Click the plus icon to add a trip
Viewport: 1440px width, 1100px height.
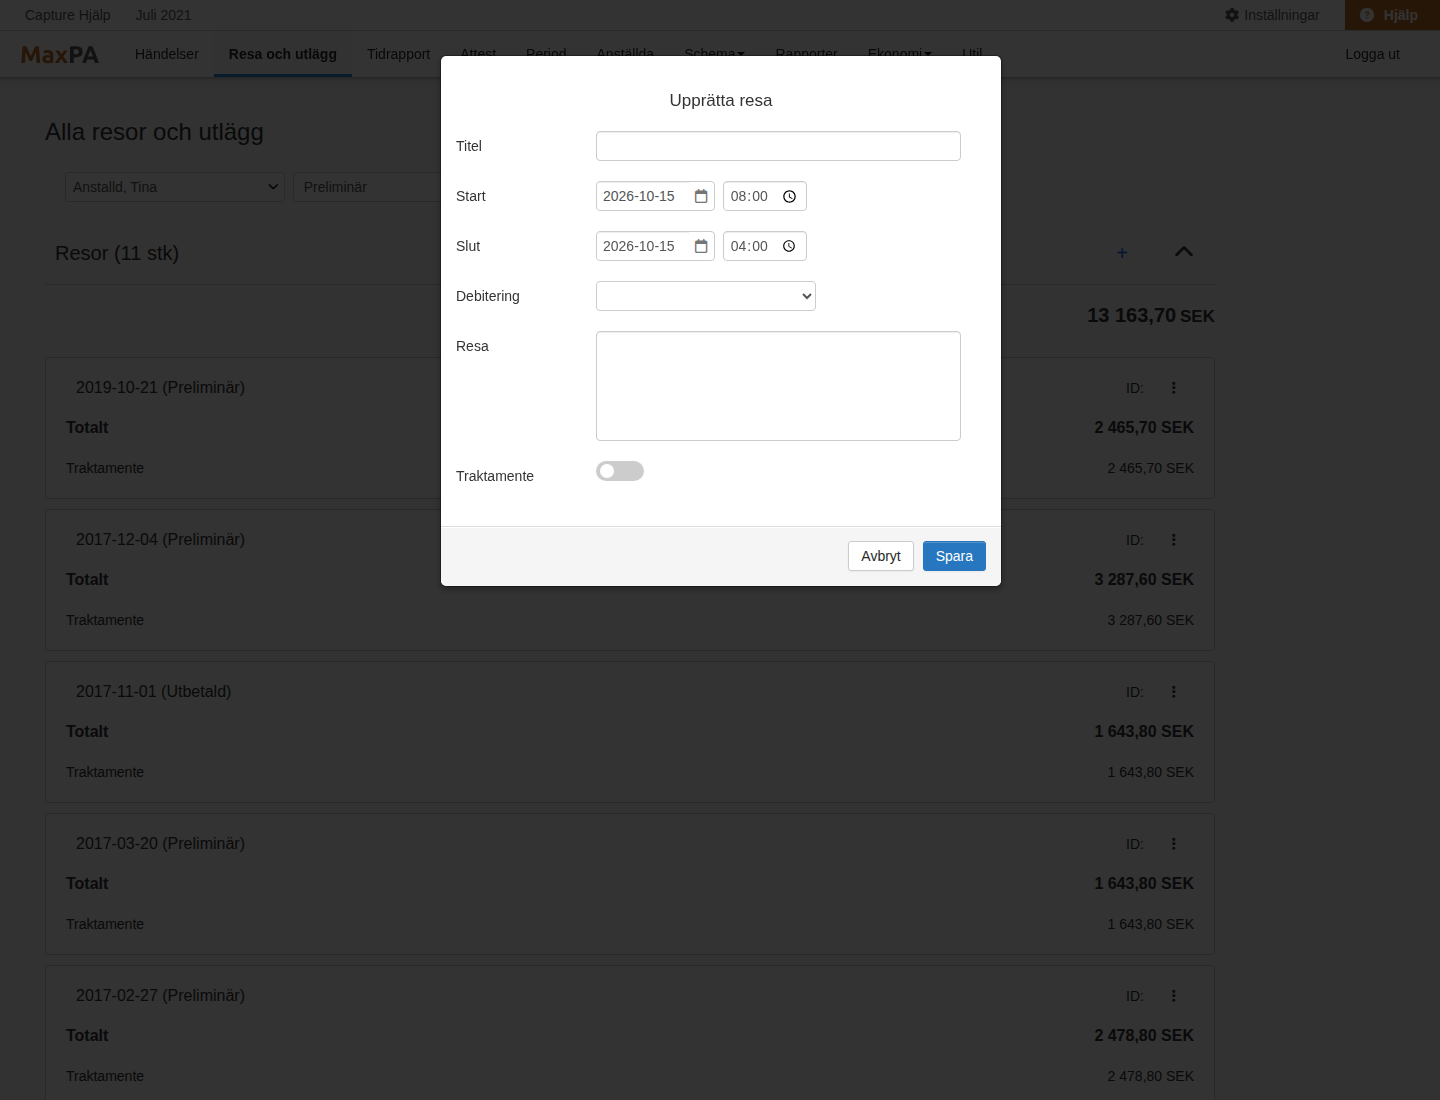tap(1122, 253)
